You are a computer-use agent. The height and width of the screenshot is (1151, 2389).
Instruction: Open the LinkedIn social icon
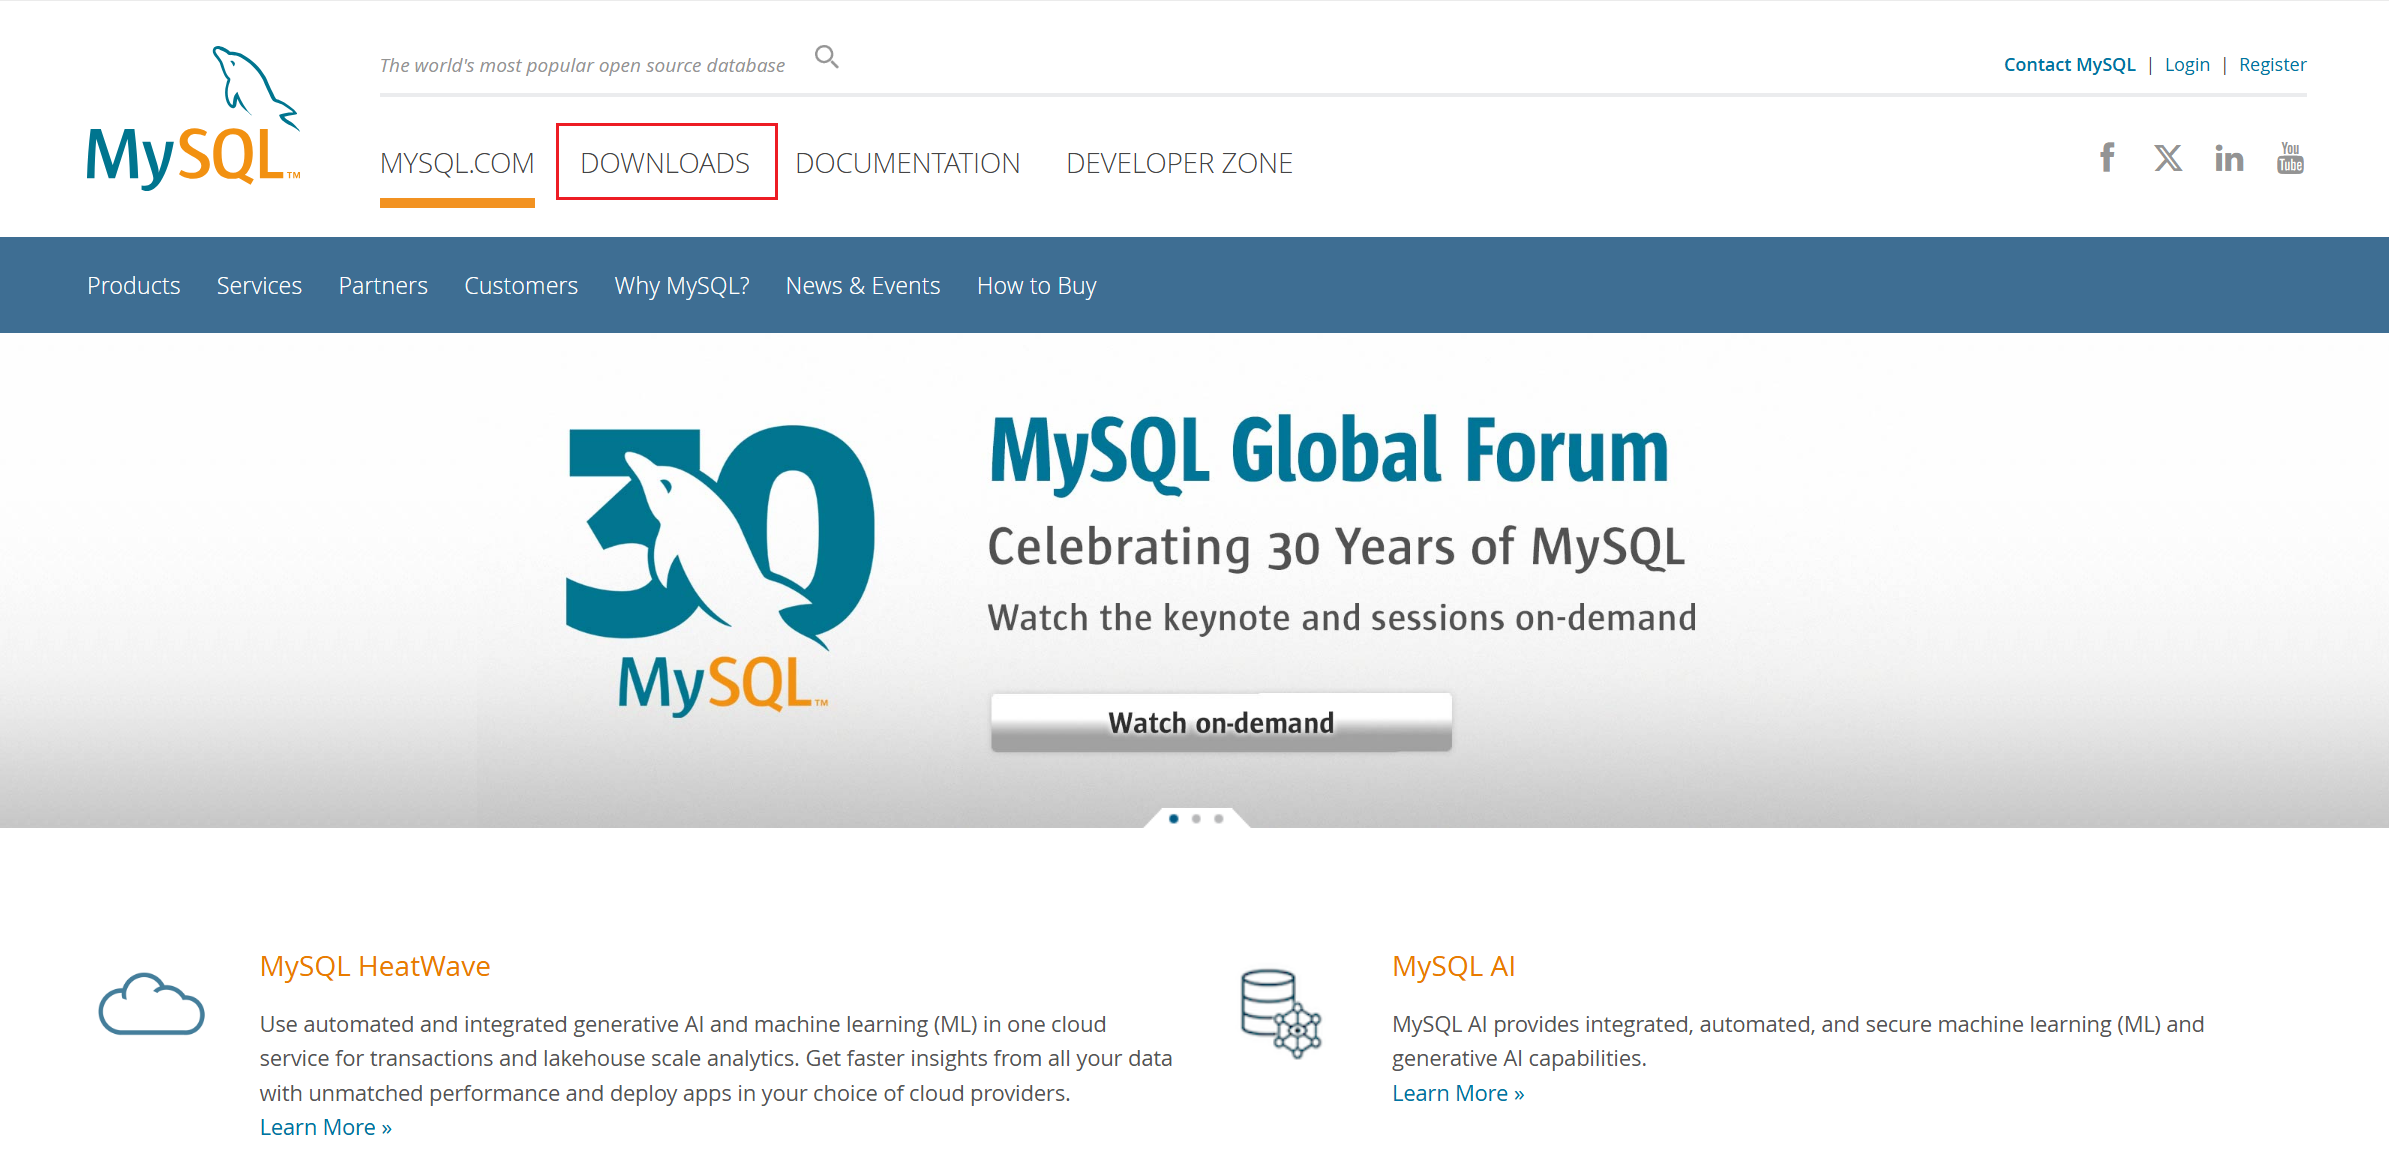click(2229, 158)
